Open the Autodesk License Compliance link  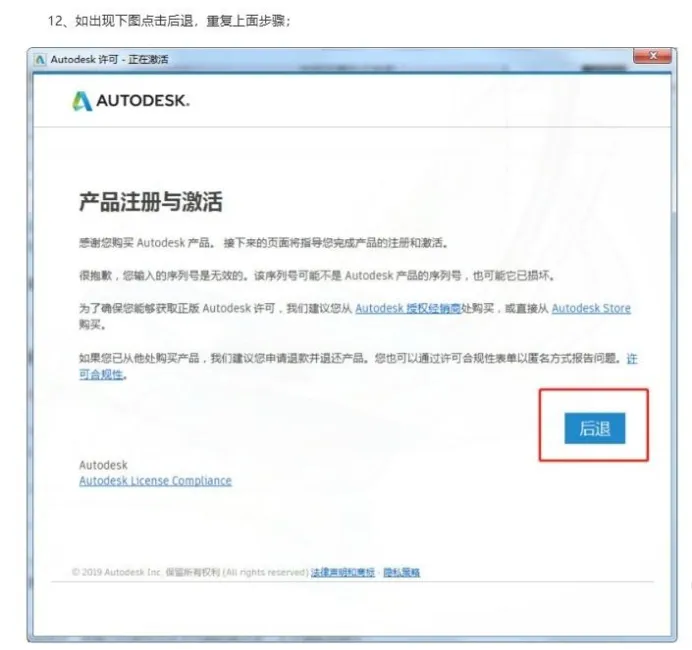(155, 481)
